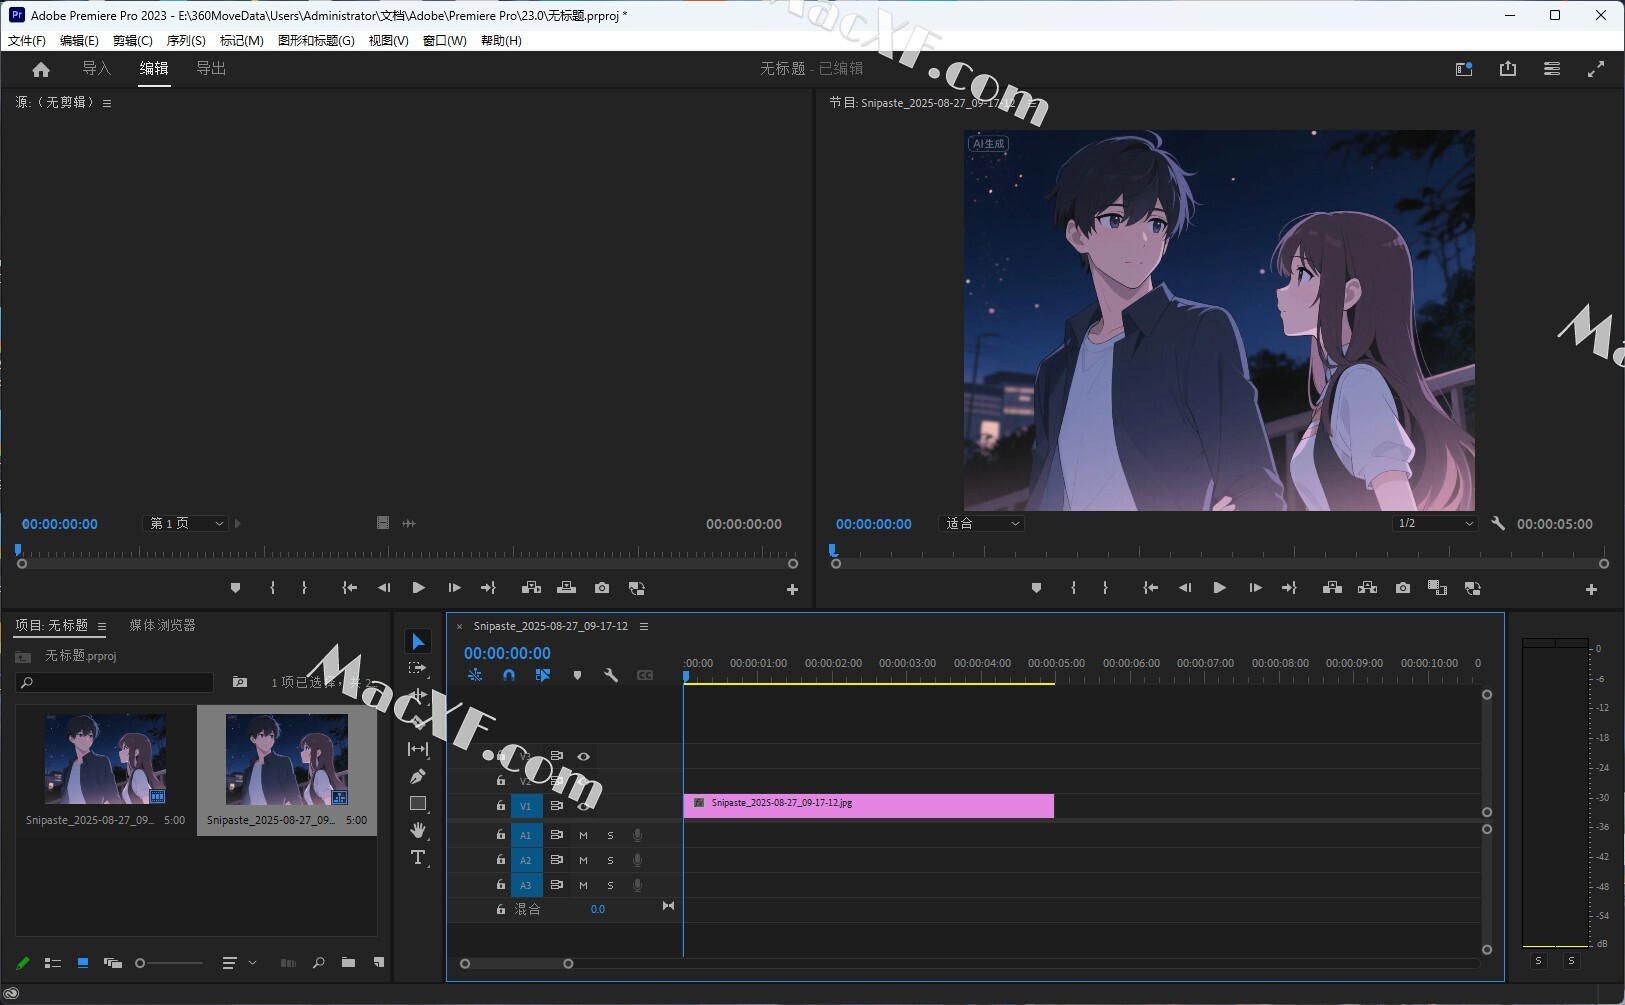Click Extract button in Program Monitor

1367,588
